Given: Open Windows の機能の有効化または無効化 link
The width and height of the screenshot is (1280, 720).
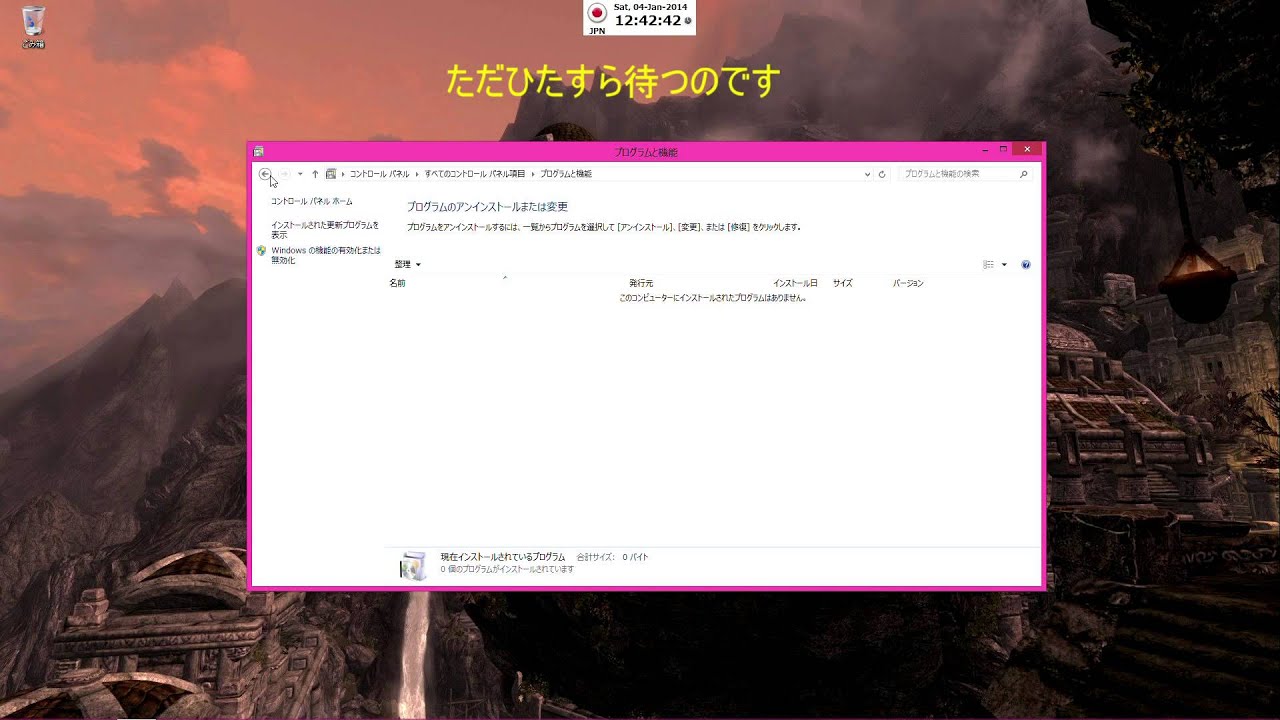Looking at the screenshot, I should tap(326, 255).
